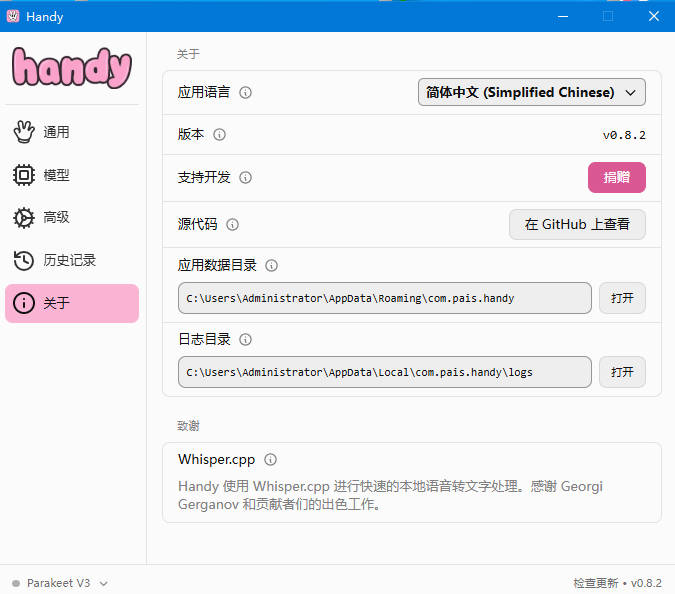675x594 pixels.
Task: Click info icon next to Whisper.cpp
Action: [x=271, y=460]
